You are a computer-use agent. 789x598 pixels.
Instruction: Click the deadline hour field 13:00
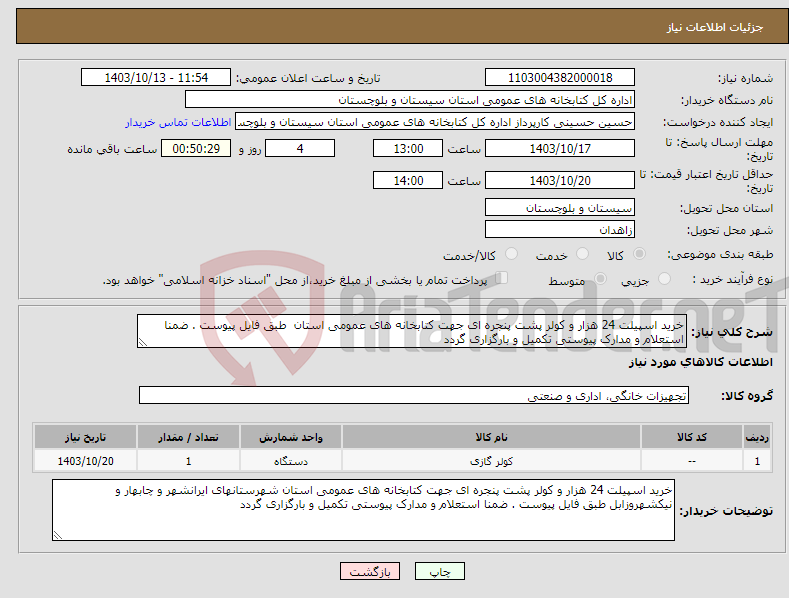tap(408, 148)
